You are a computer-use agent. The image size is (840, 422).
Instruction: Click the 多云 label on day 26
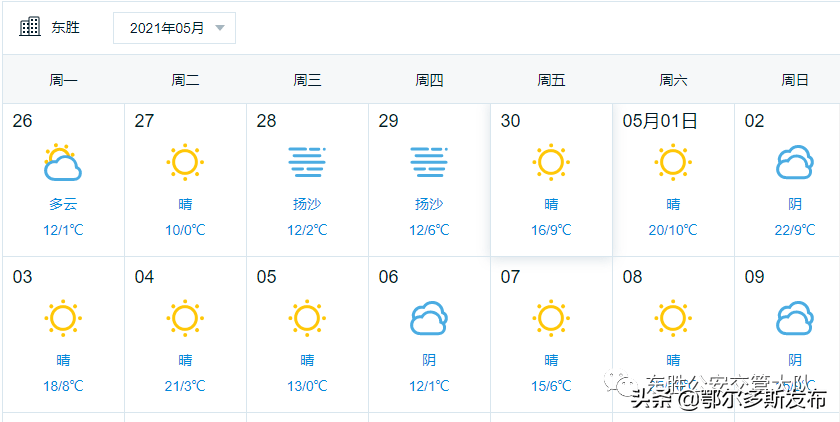[x=63, y=204]
